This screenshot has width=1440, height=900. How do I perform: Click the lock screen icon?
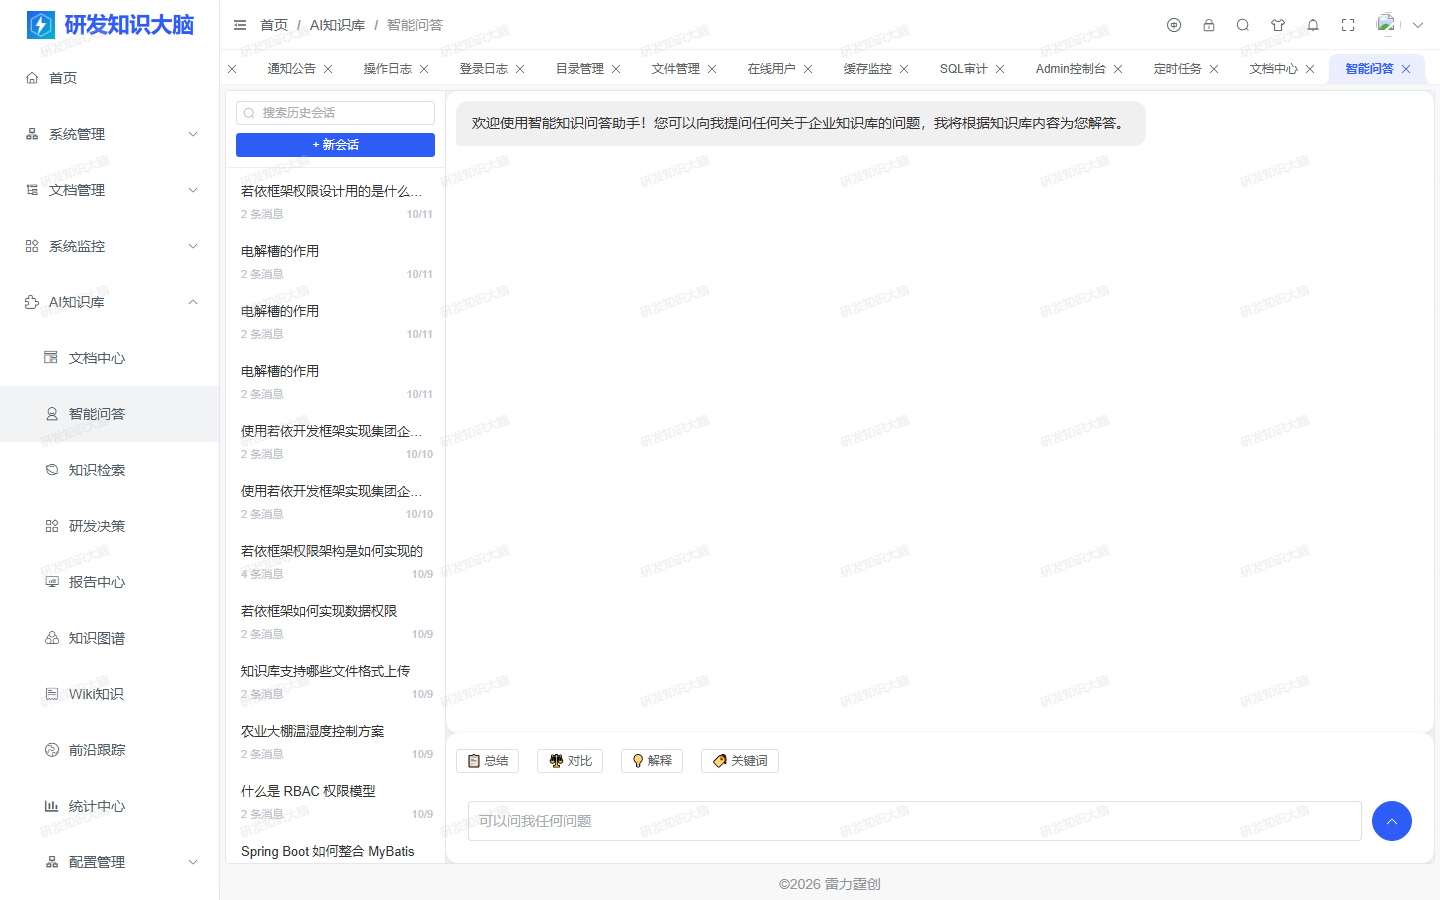[1209, 25]
